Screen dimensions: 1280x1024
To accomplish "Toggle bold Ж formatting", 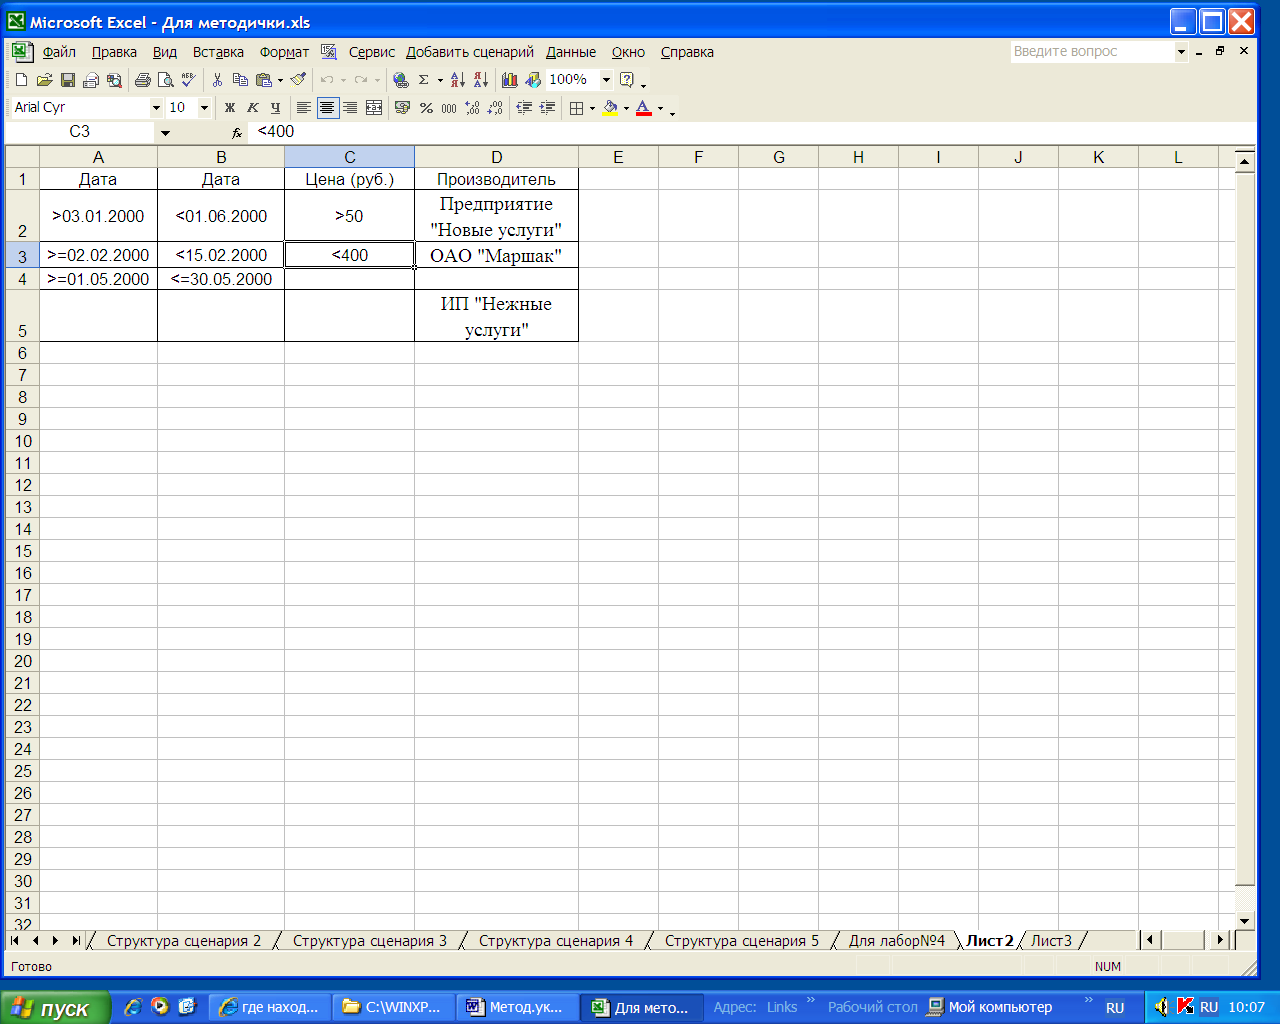I will (230, 108).
